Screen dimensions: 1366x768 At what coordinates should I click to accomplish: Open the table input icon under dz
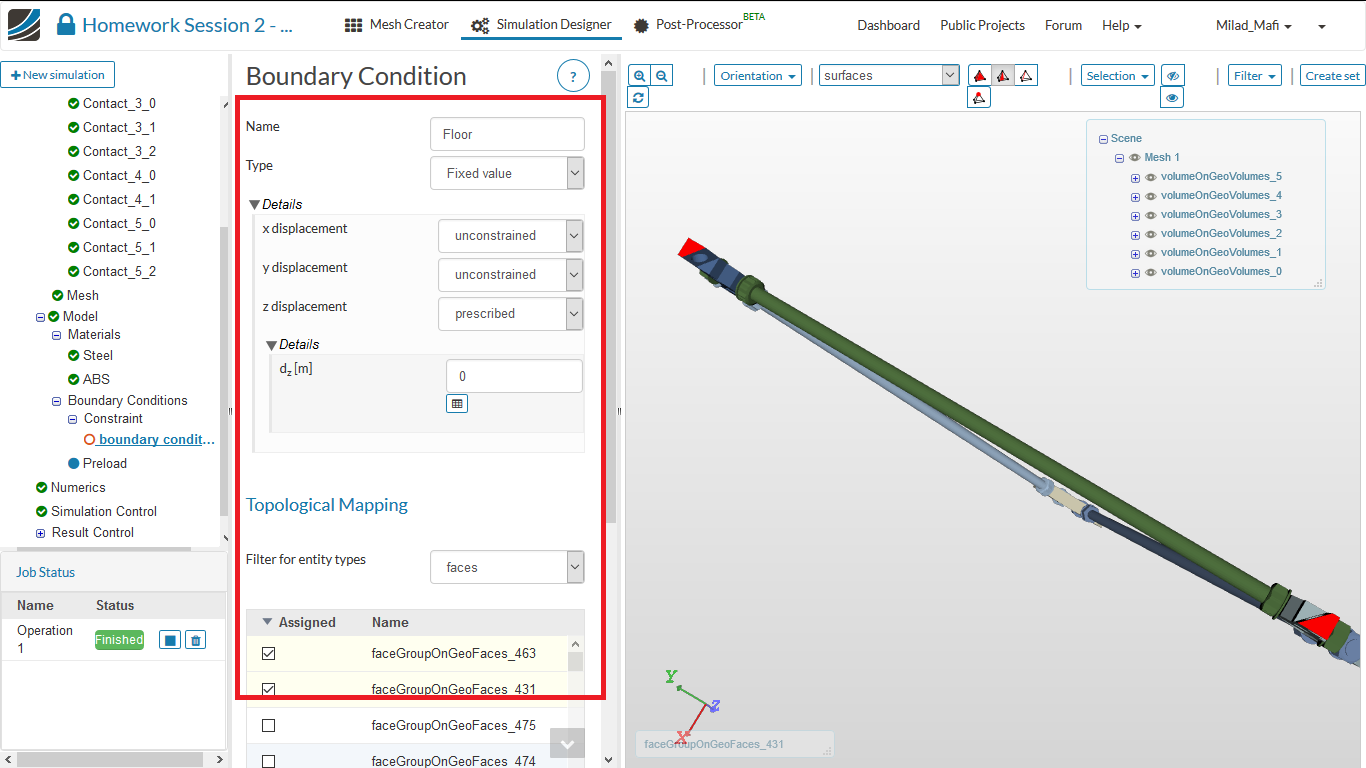coord(457,403)
